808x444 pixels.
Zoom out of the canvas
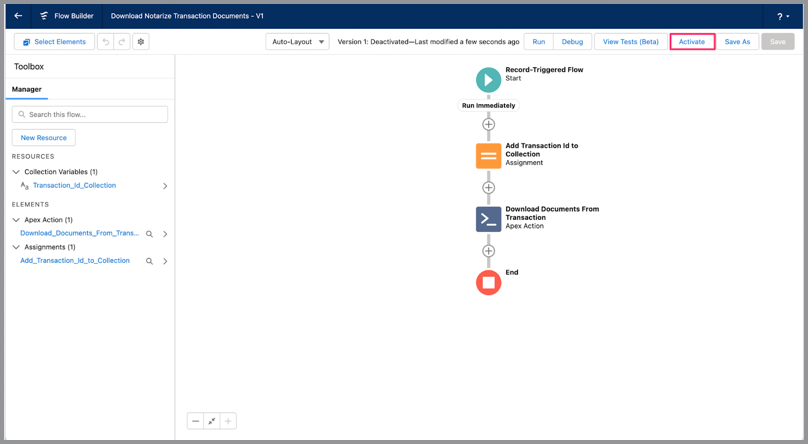click(196, 421)
